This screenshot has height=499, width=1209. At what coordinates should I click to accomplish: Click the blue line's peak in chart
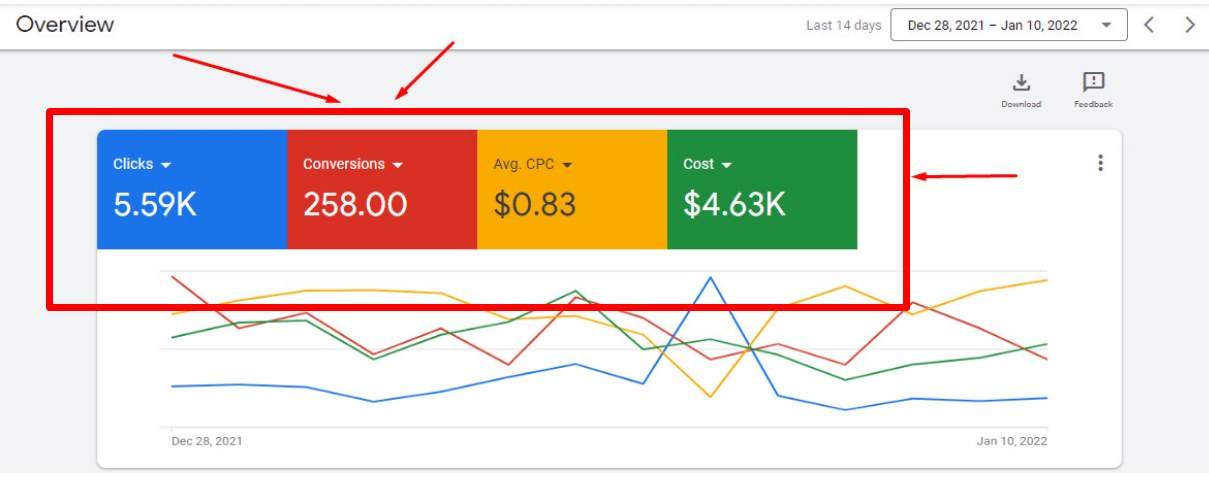(x=710, y=277)
